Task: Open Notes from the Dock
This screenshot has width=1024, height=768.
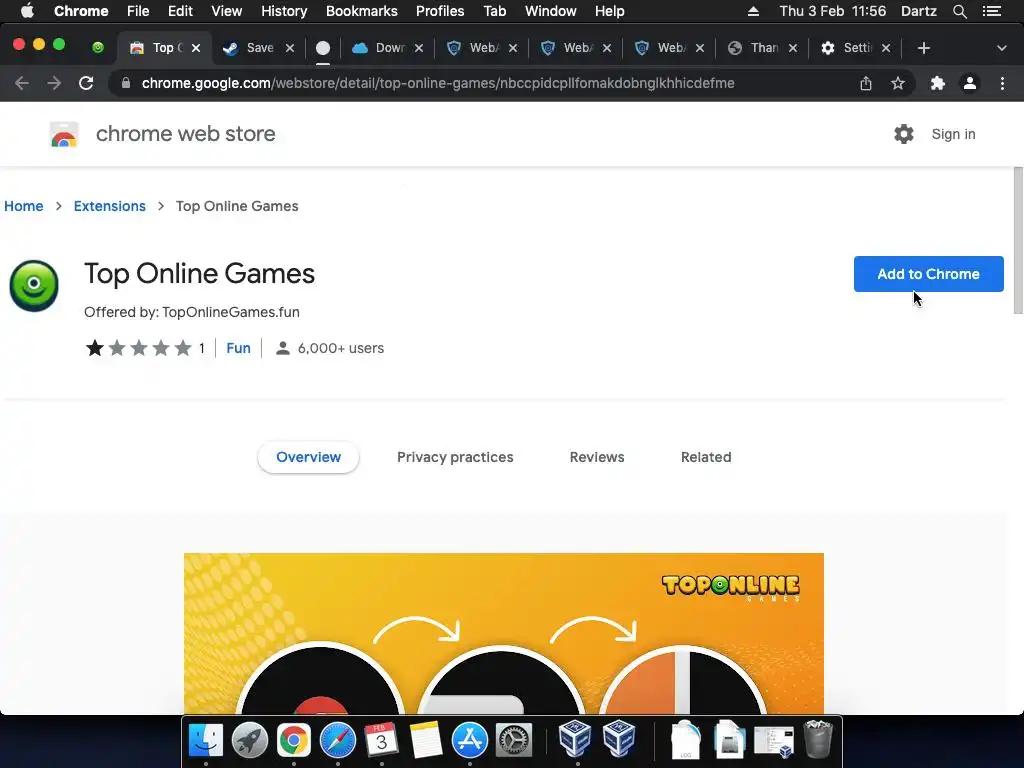Action: pos(426,740)
